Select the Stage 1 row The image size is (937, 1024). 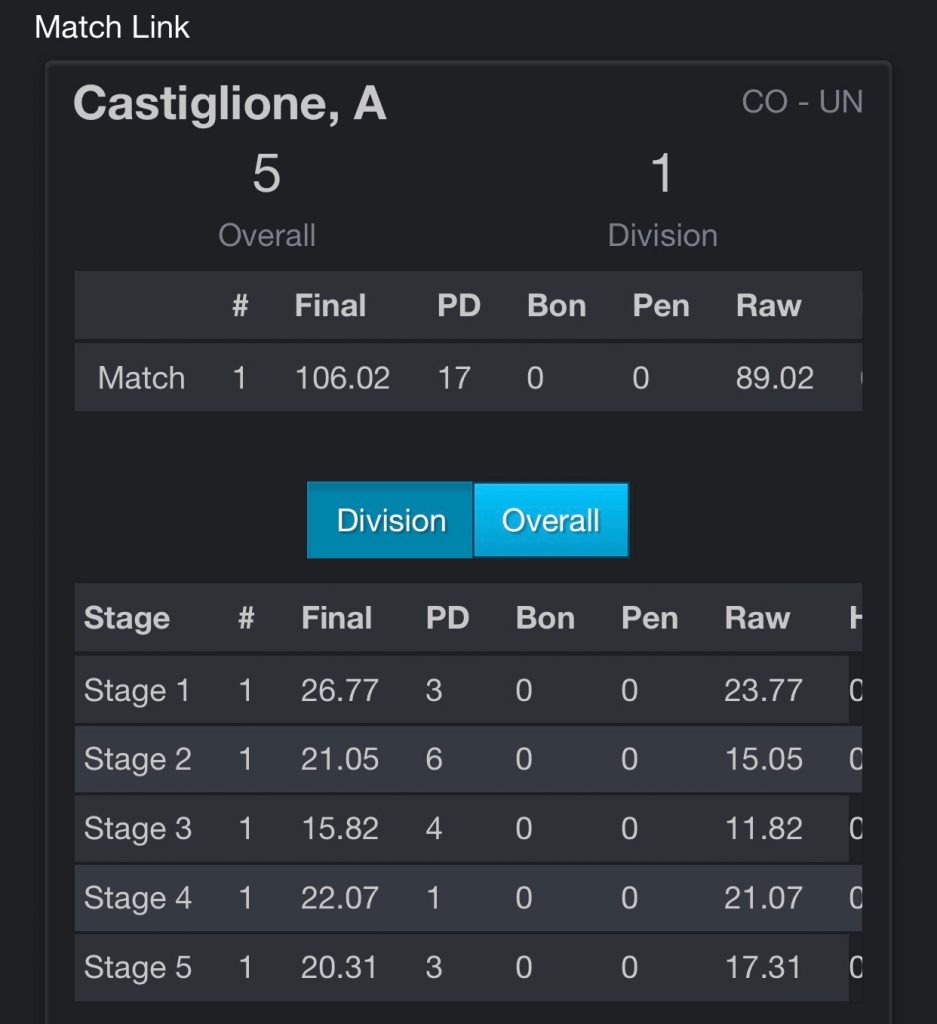click(468, 690)
